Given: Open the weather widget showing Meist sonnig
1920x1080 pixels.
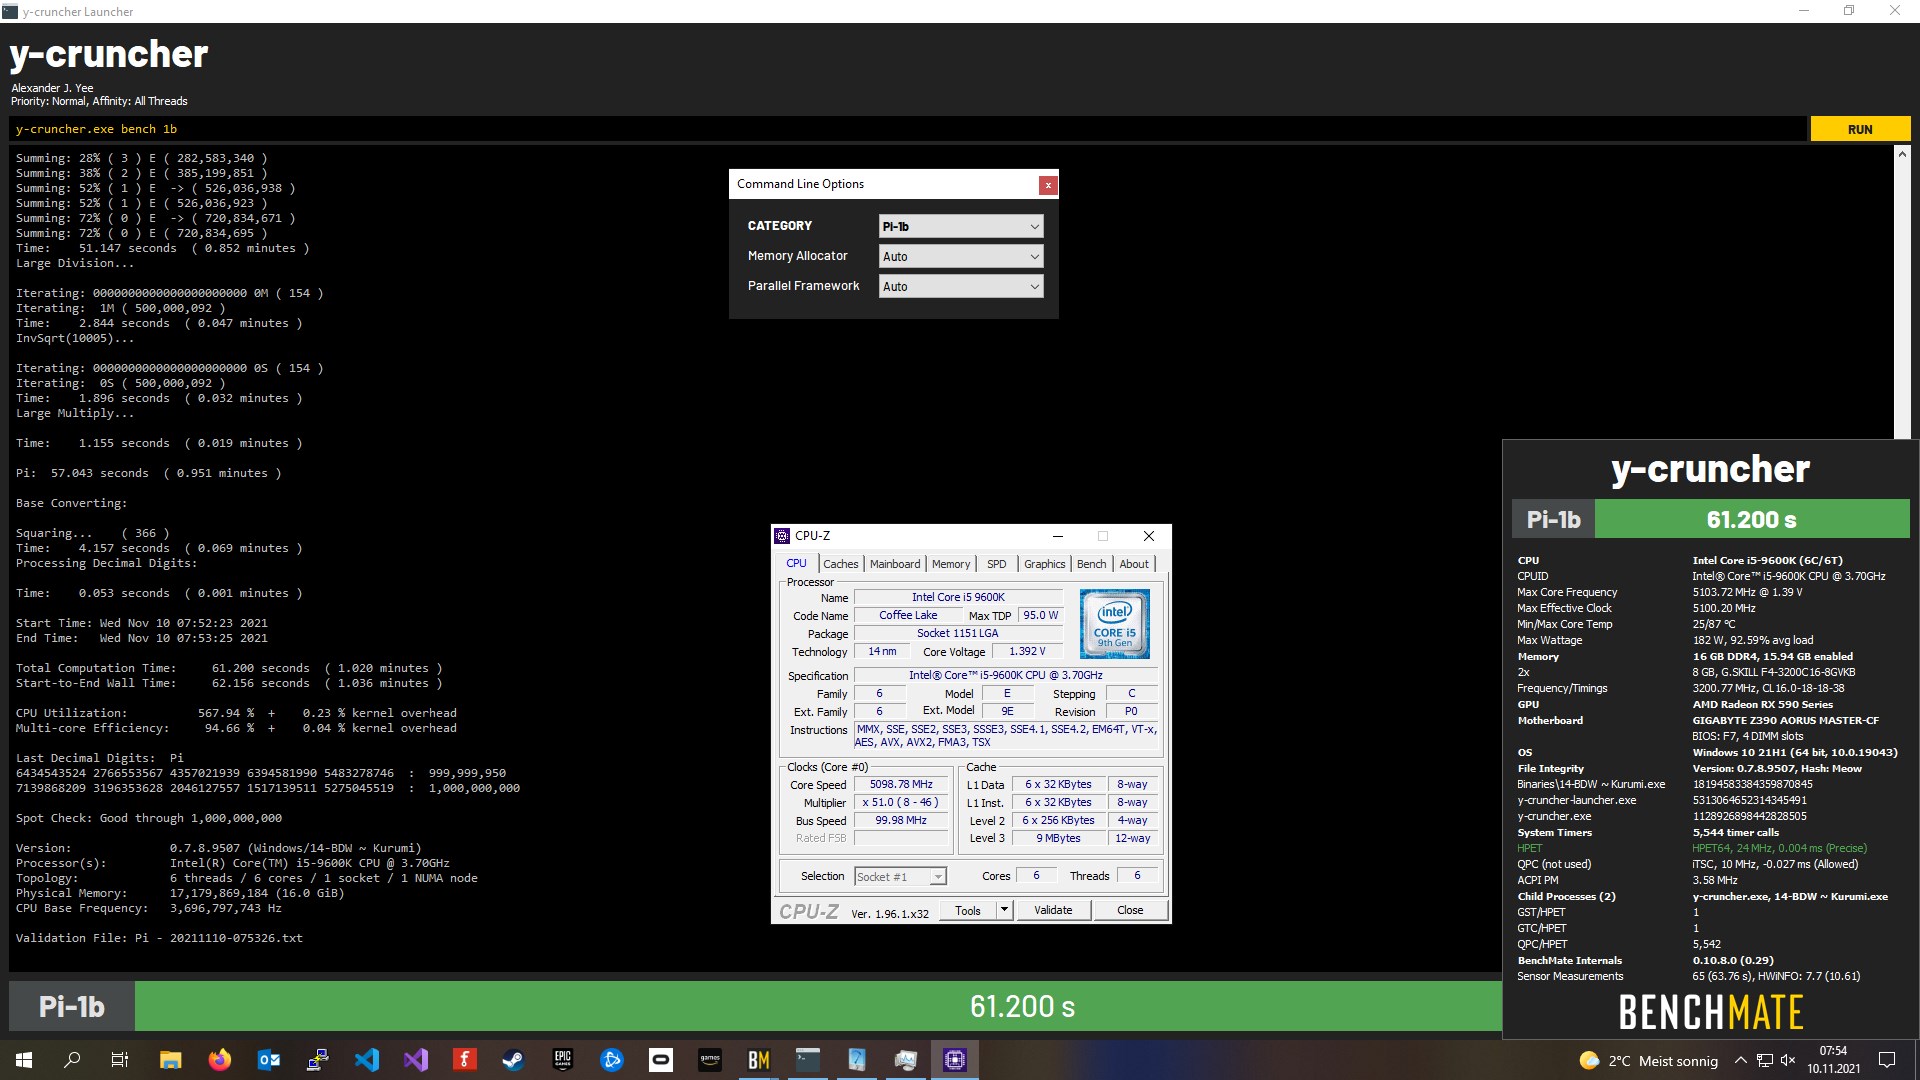Looking at the screenshot, I should 1648,1061.
